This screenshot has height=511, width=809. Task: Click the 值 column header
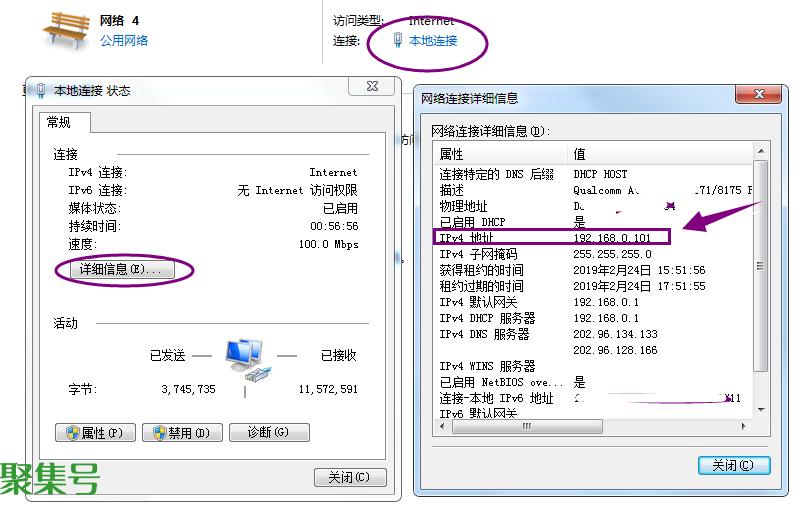point(660,154)
